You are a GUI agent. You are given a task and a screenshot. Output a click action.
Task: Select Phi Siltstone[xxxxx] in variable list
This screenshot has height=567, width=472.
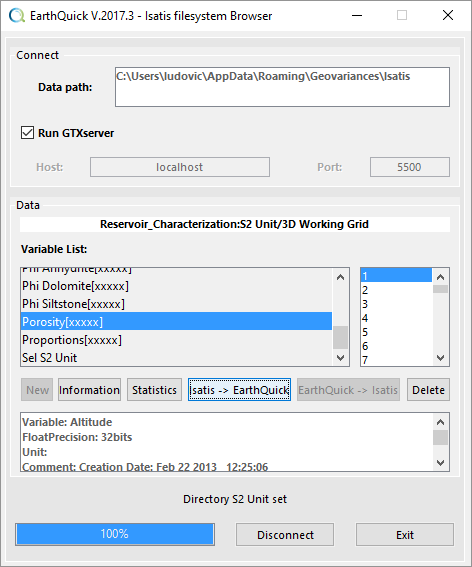pos(176,304)
